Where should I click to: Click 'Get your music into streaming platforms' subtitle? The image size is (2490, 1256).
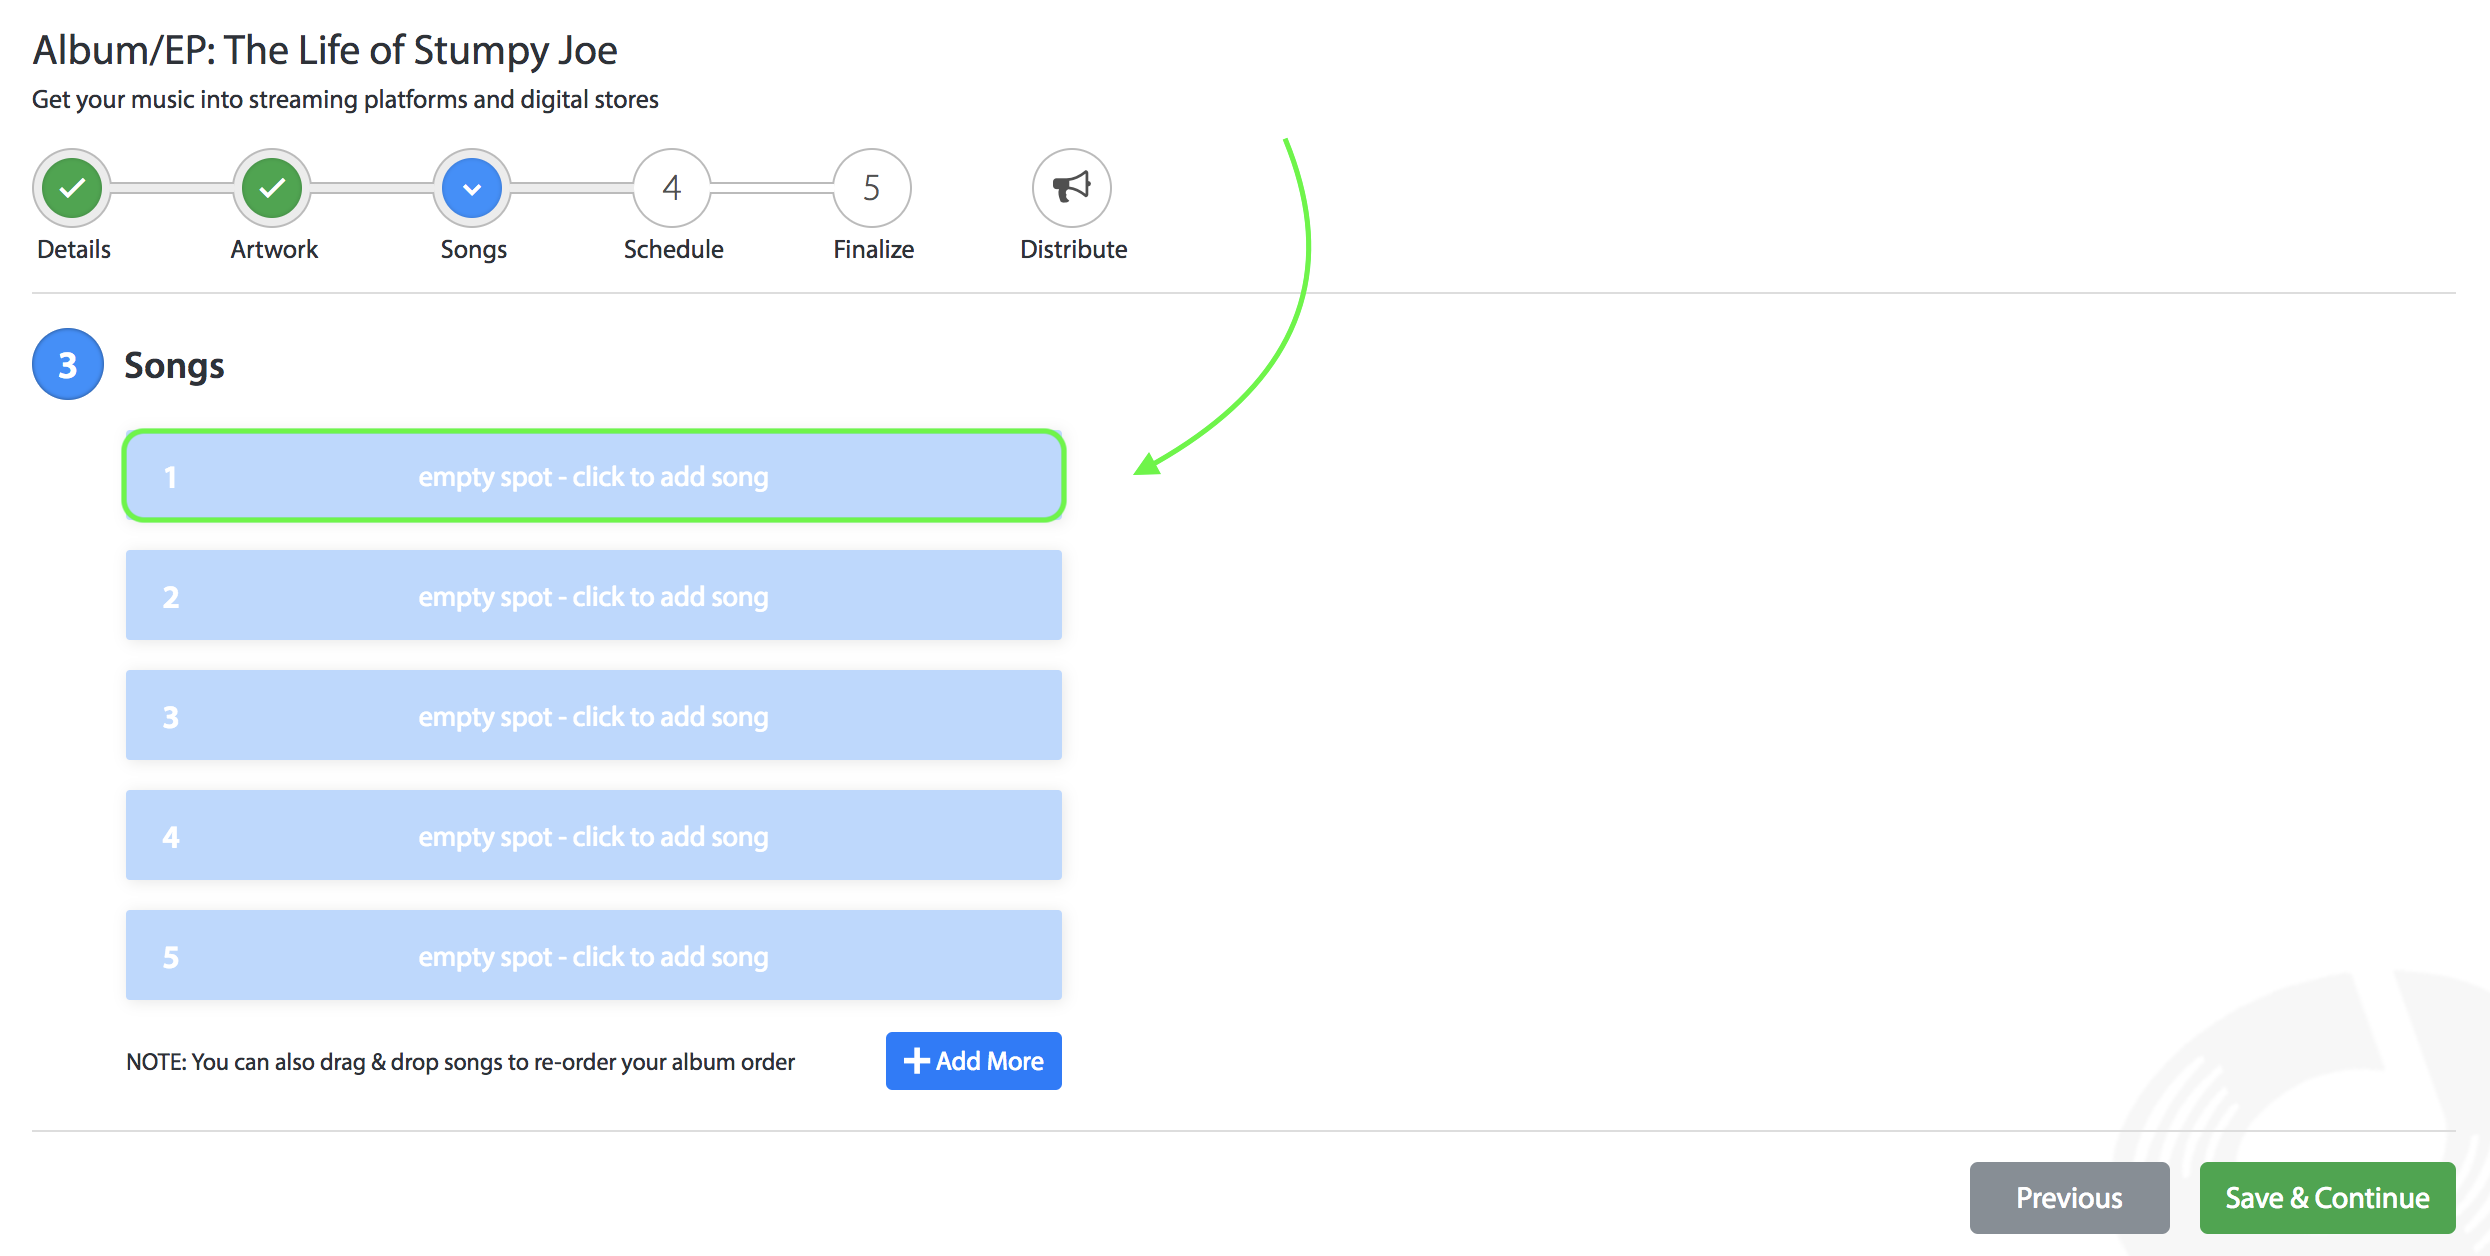345,100
